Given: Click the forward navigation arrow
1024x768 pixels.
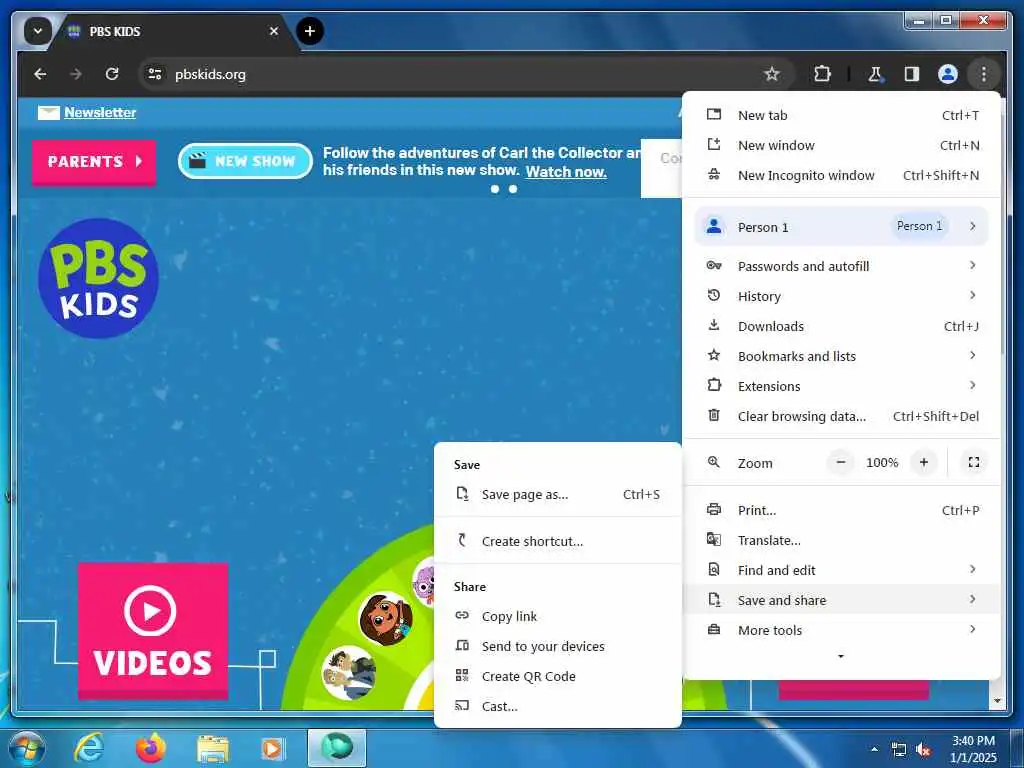Looking at the screenshot, I should pyautogui.click(x=76, y=74).
